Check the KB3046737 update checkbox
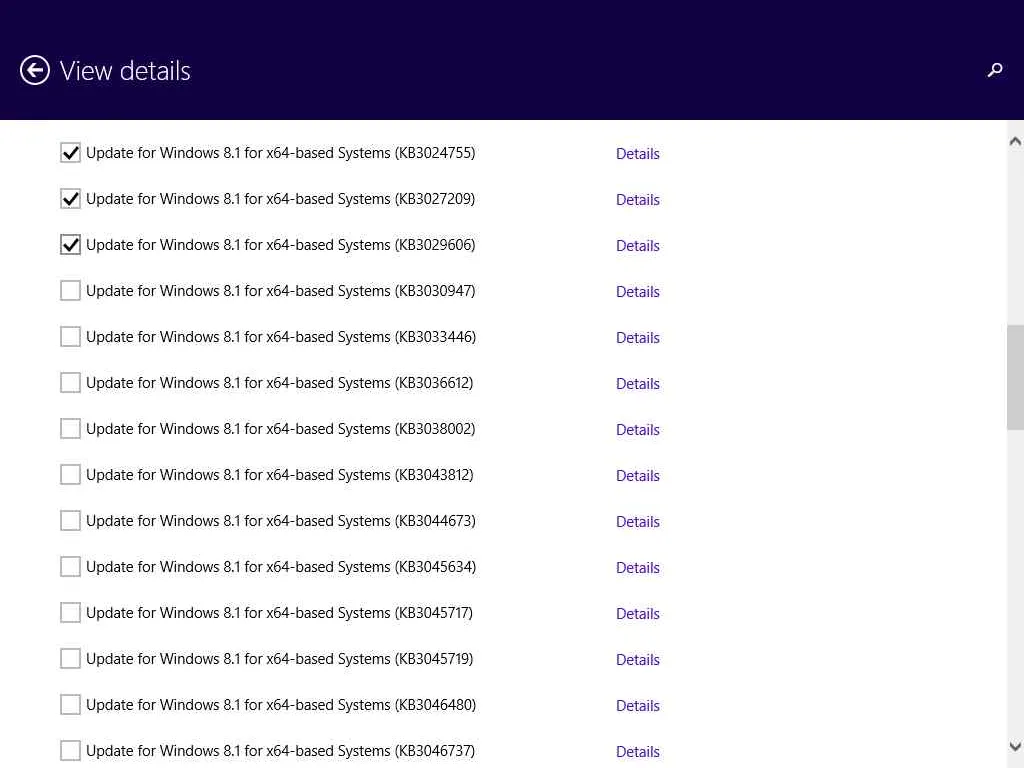This screenshot has height=768, width=1024. coord(70,751)
